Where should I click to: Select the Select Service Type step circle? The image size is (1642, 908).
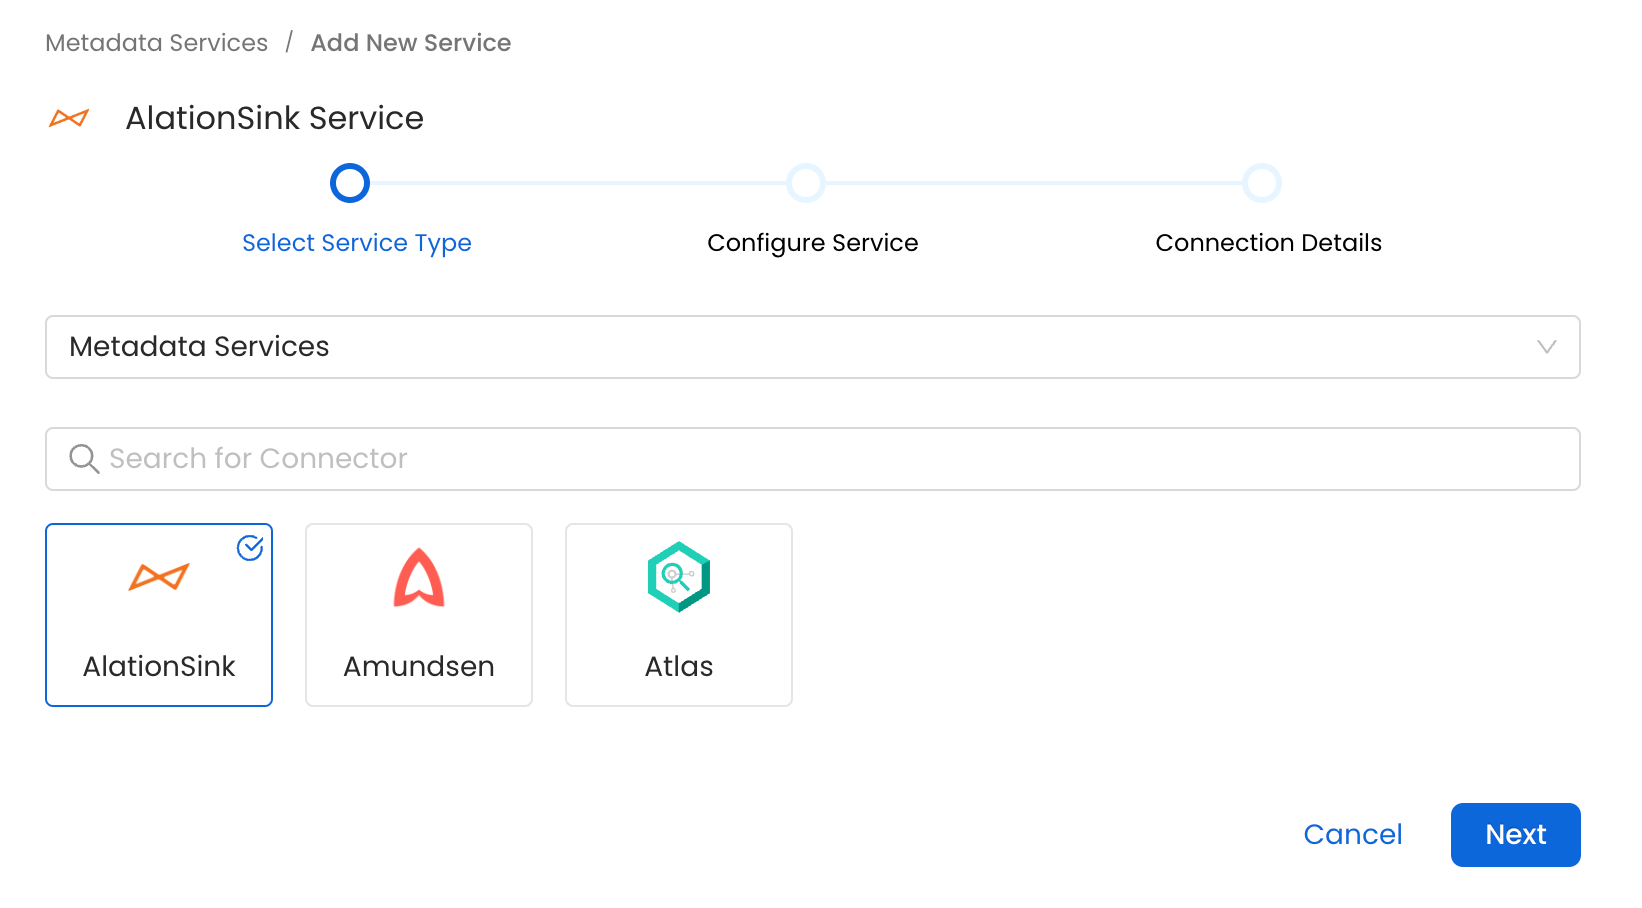click(350, 183)
